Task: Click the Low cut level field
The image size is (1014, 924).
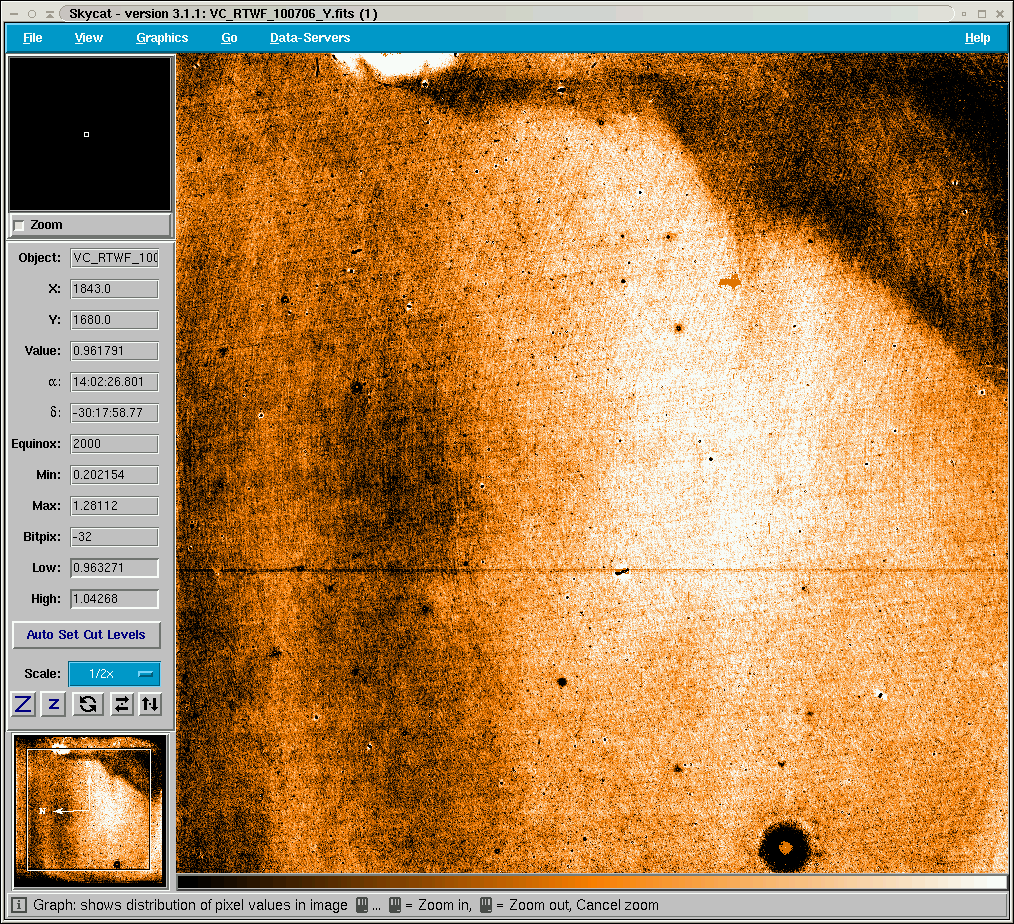Action: coord(114,568)
